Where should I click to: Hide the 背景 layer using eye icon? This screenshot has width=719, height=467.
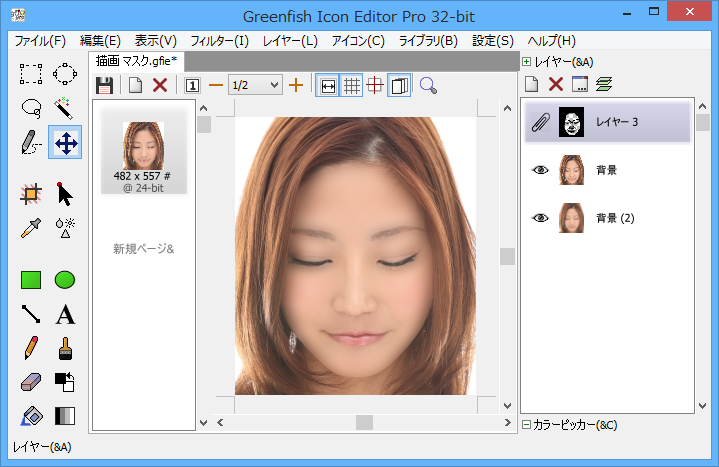click(541, 170)
